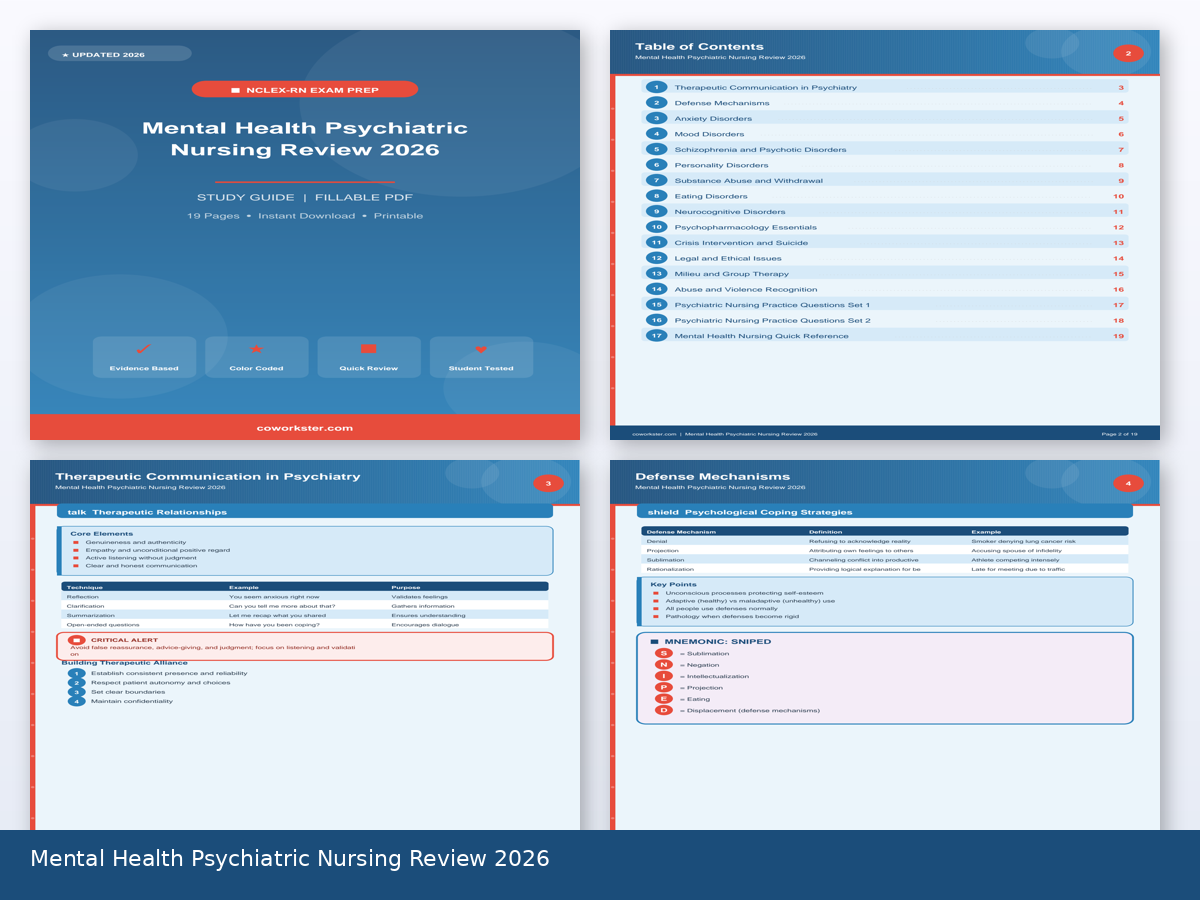Image resolution: width=1200 pixels, height=900 pixels.
Task: Click the page 4 badge on Defense Mechanisms page
Action: click(x=1129, y=482)
